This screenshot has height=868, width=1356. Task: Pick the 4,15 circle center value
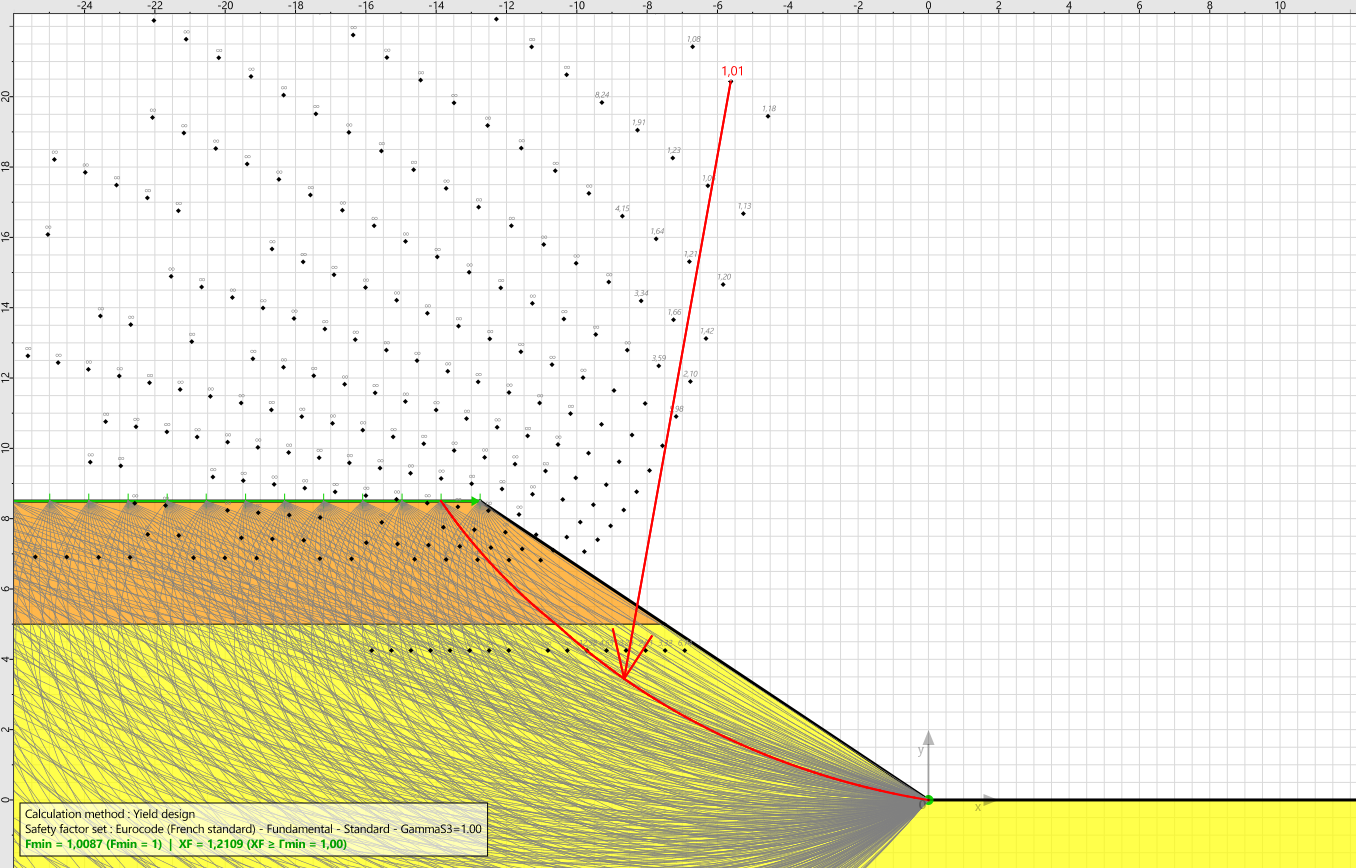tap(622, 208)
